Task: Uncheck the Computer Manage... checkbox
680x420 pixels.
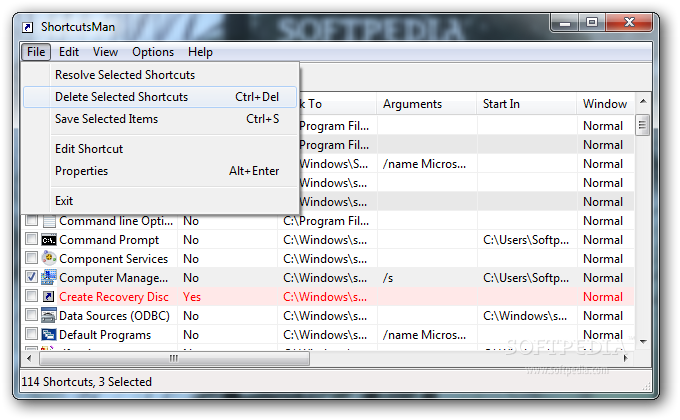Action: pyautogui.click(x=31, y=277)
